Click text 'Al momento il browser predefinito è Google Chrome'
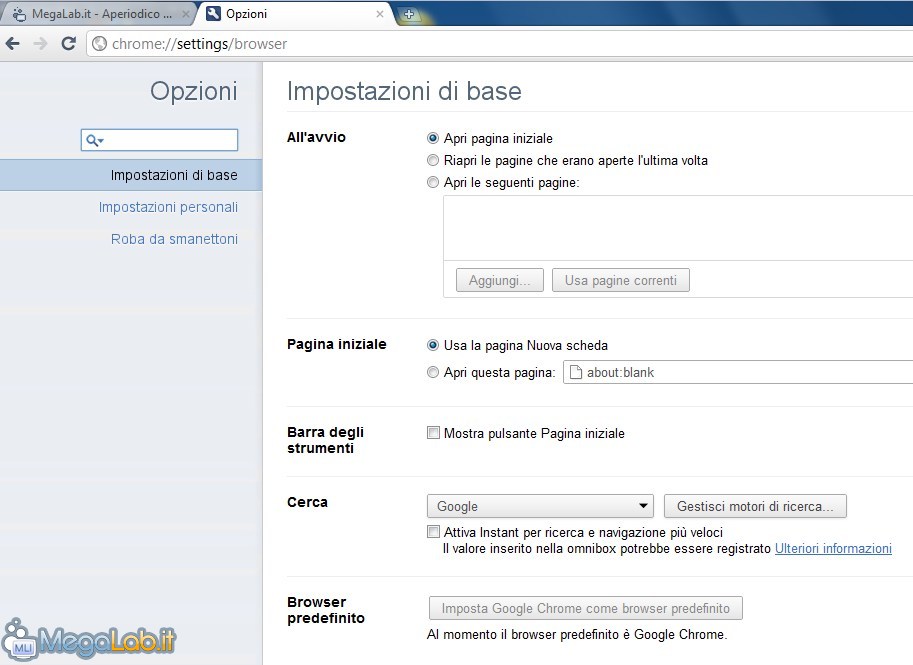913x665 pixels. tap(577, 634)
